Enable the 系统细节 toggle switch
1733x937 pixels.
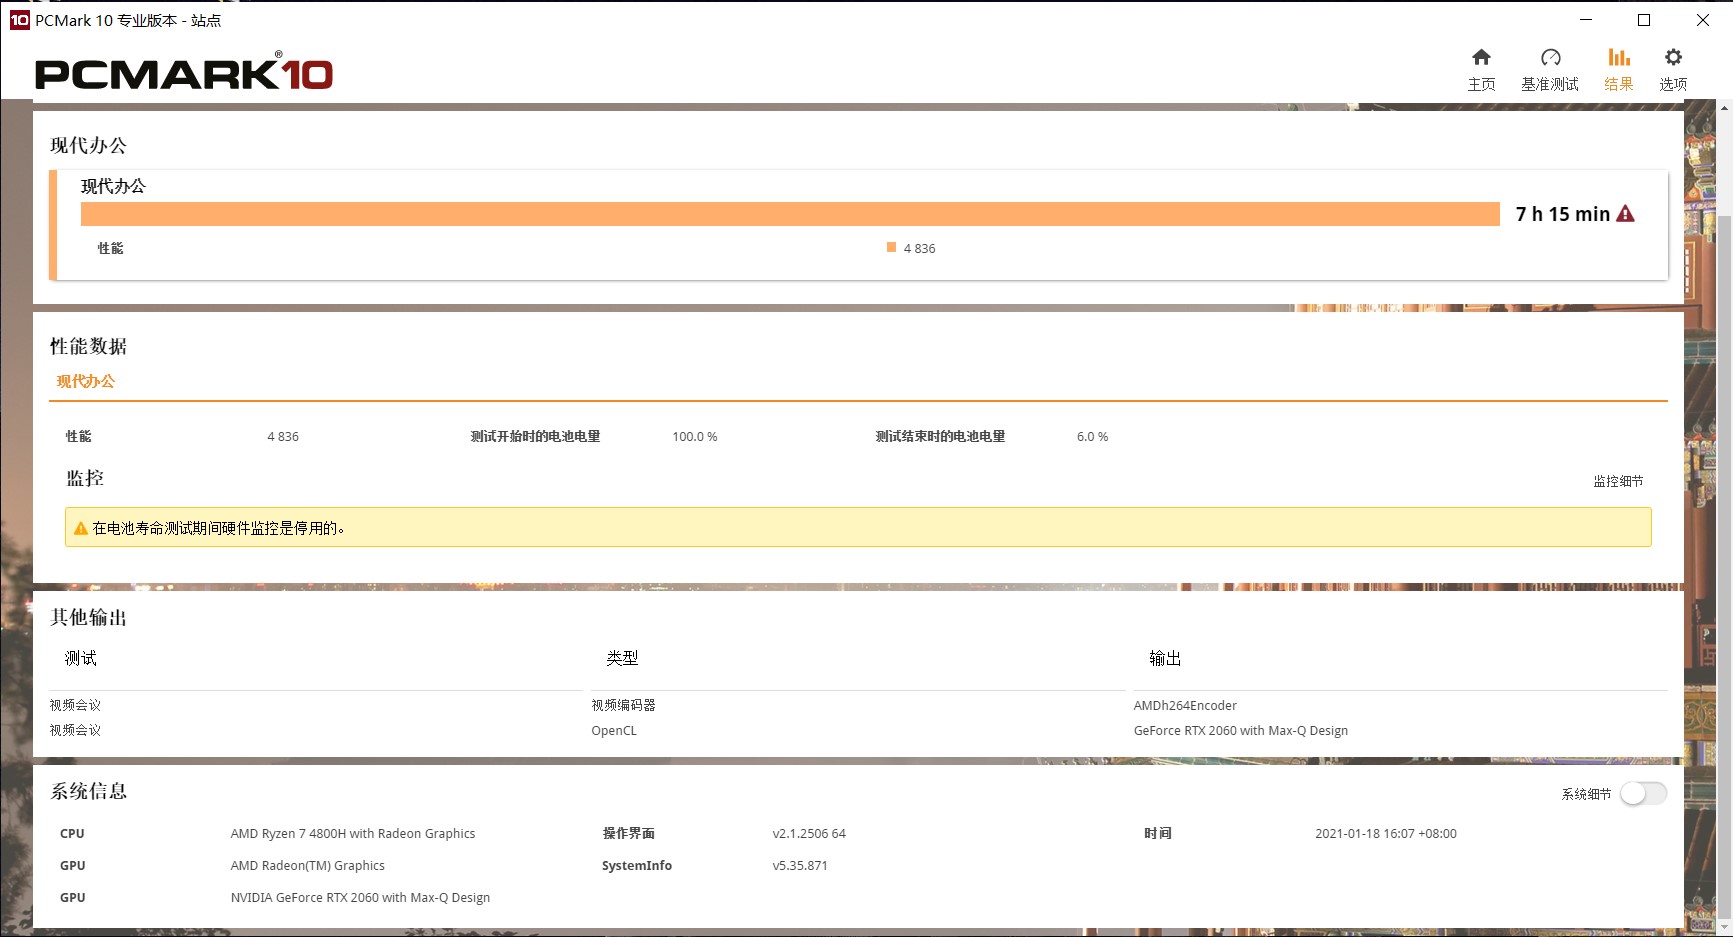1643,793
